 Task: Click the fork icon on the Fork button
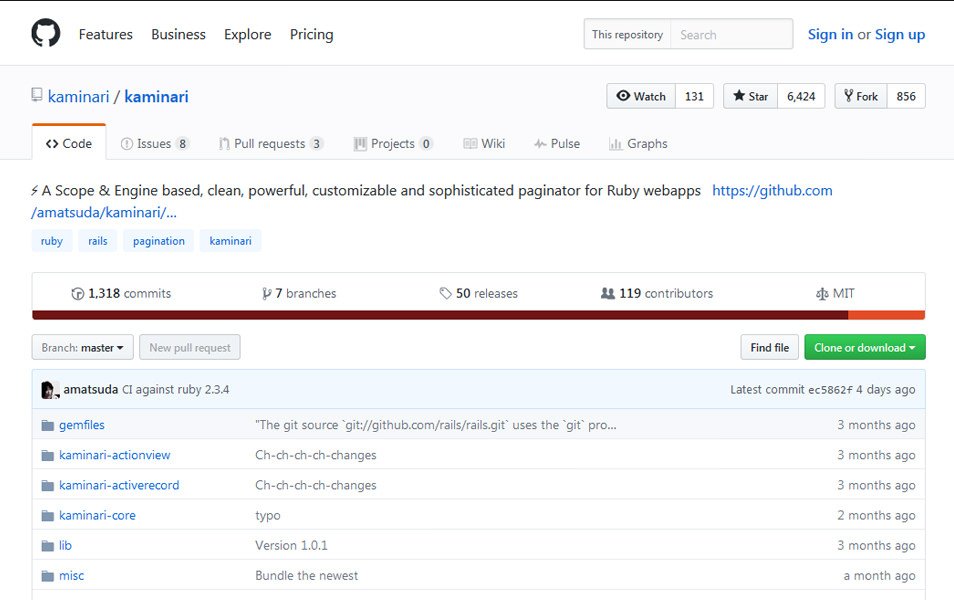tap(849, 96)
